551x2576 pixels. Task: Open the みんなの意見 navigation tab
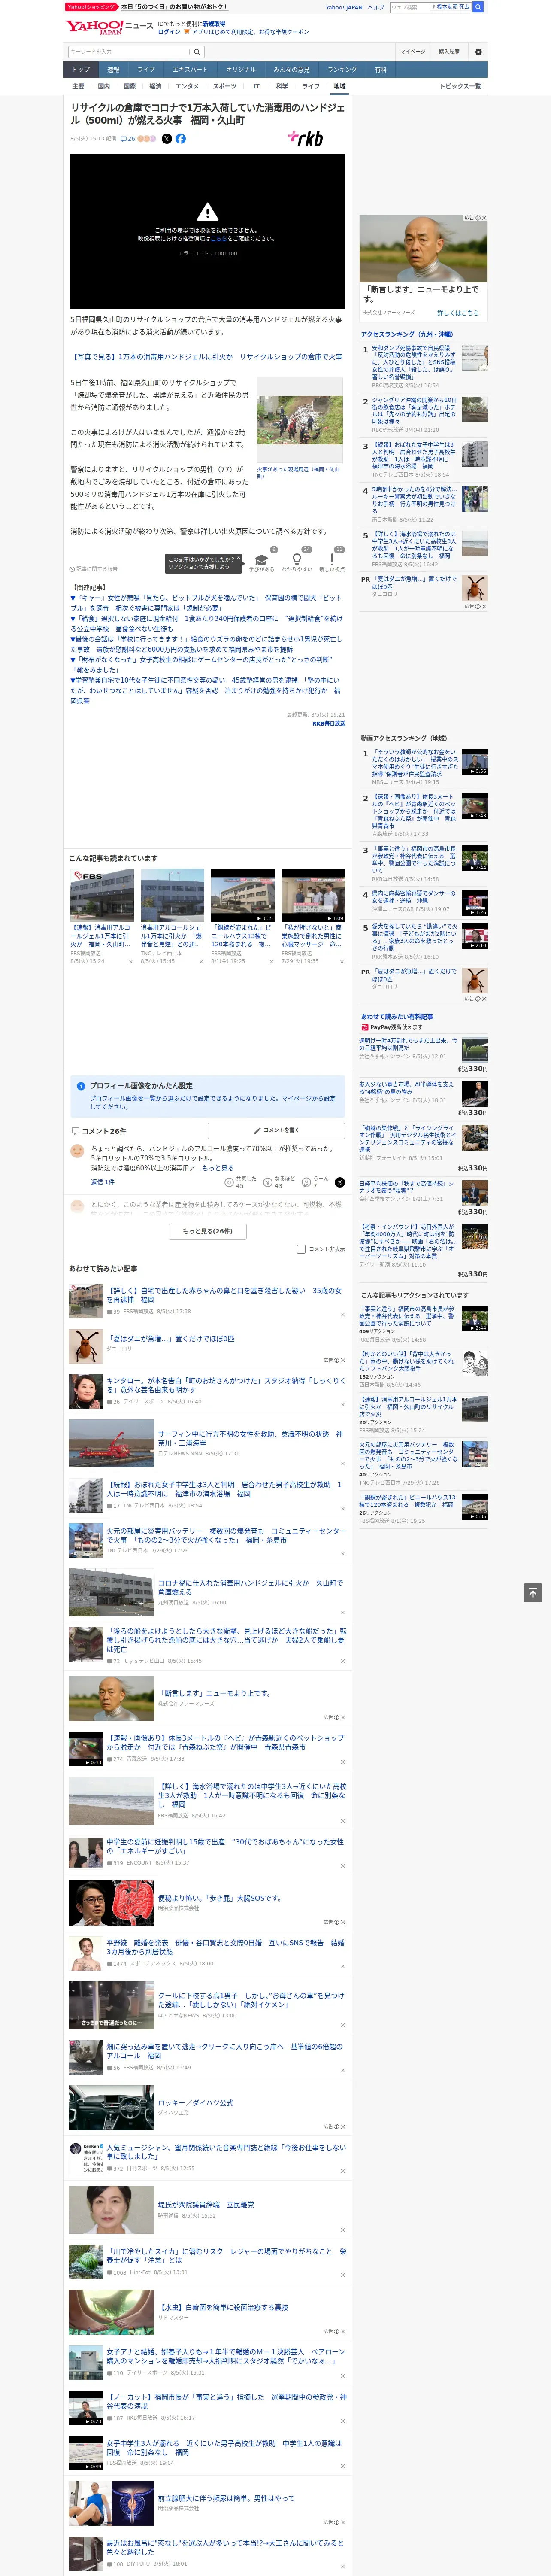click(x=291, y=69)
